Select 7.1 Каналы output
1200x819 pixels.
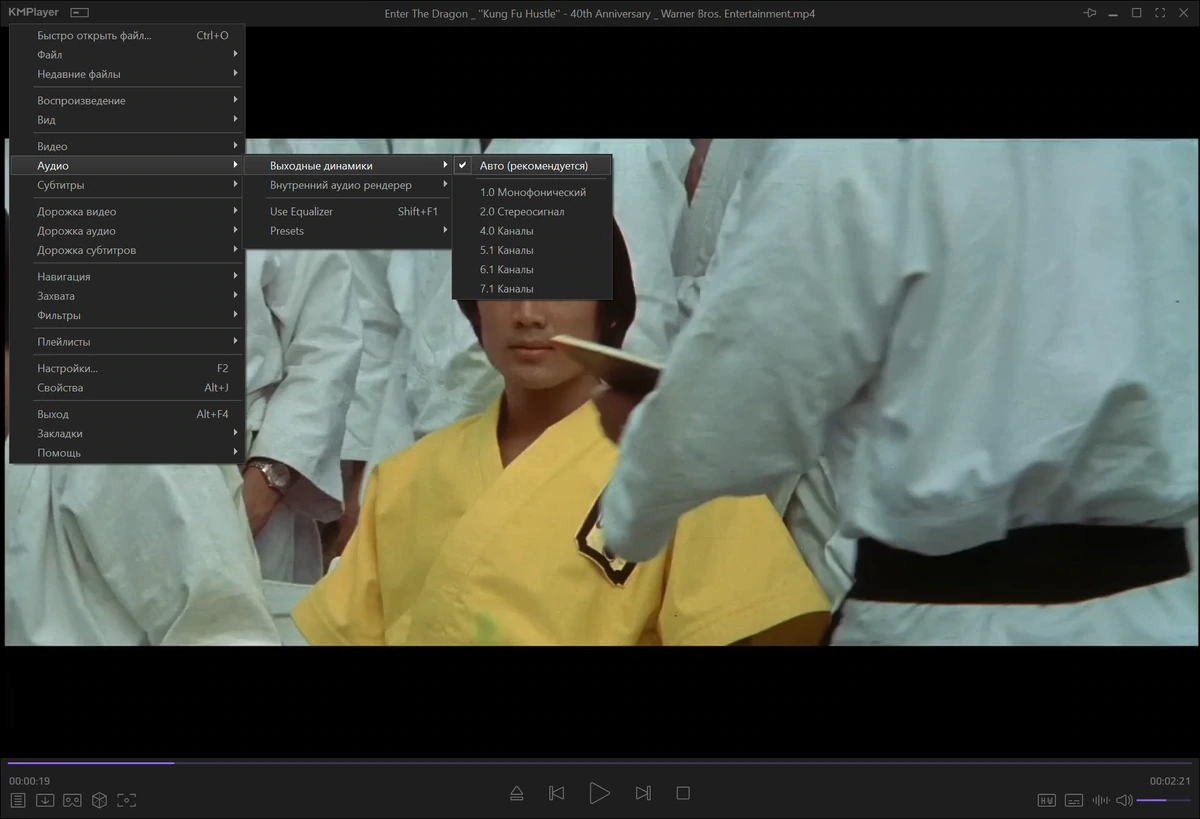(x=532, y=289)
